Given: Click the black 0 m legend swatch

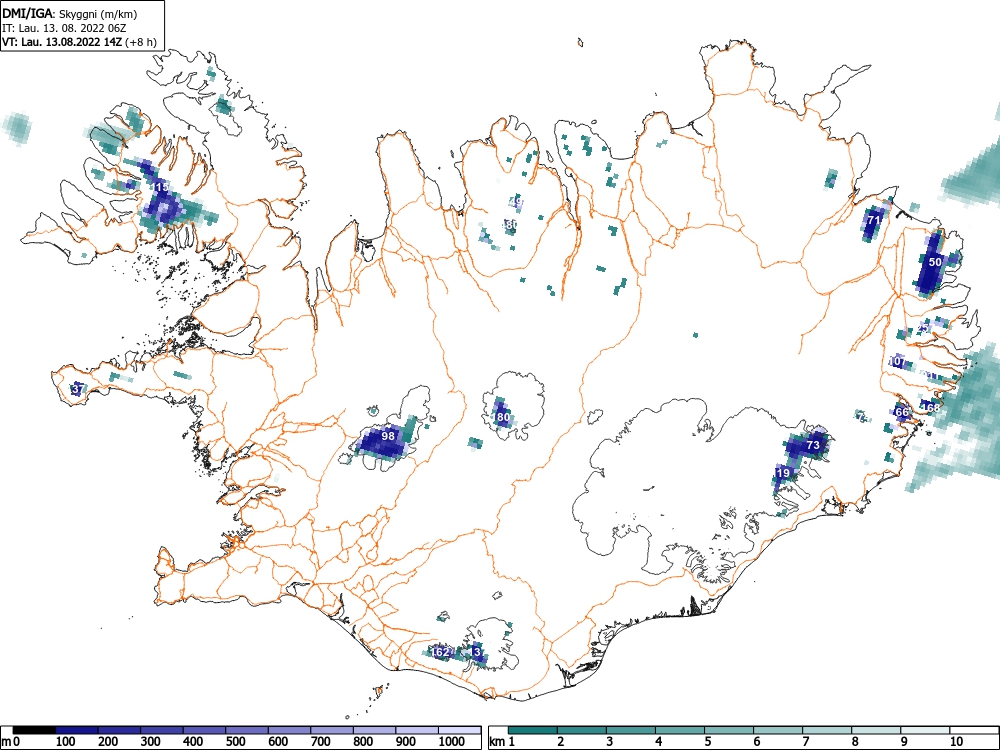Looking at the screenshot, I should click(34, 730).
